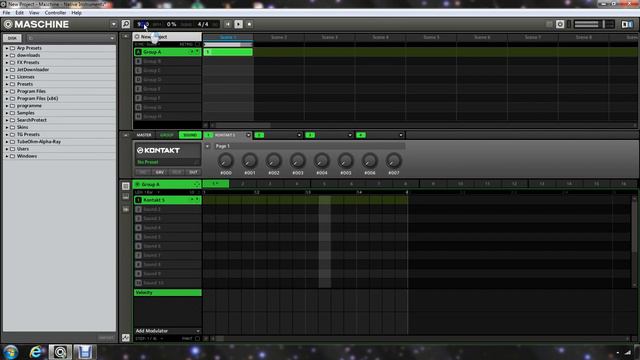Toggle module slot 3 active button
The width and height of the screenshot is (640, 360).
pos(310,135)
